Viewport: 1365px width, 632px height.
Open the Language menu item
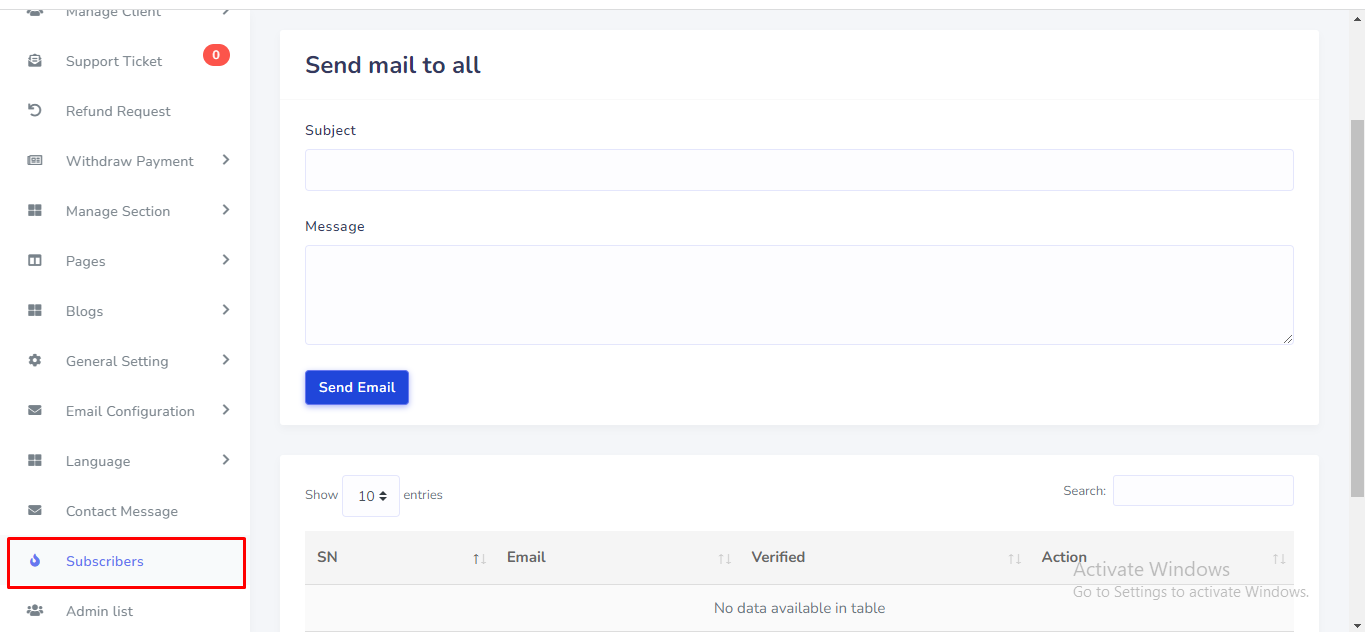[x=98, y=461]
